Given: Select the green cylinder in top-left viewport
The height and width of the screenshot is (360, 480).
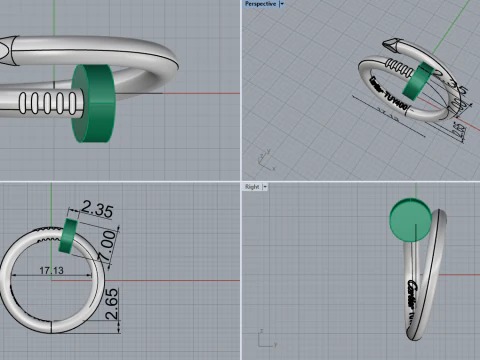Looking at the screenshot, I should [93, 103].
